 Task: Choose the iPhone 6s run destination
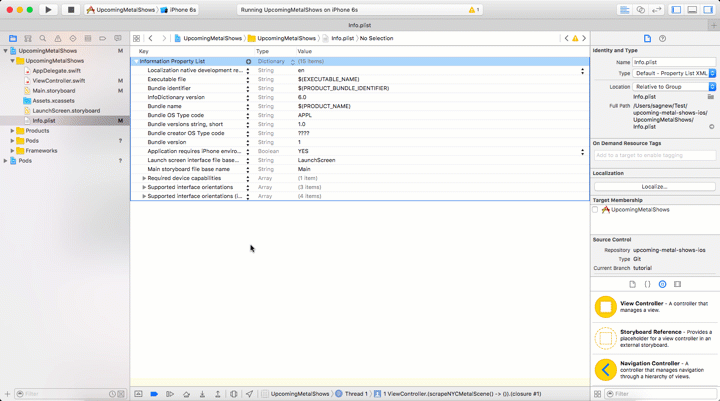click(x=179, y=10)
